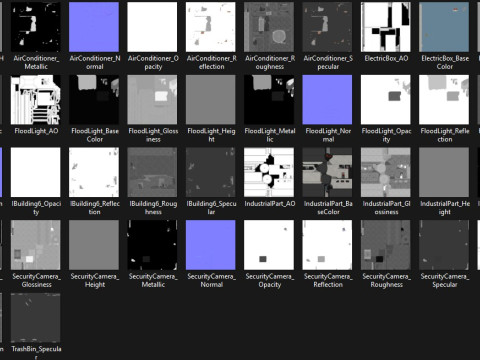Viewport: 480px width, 360px height.
Task: Select the IBuilding6_Reflection texture thumbnail
Action: tap(94, 172)
